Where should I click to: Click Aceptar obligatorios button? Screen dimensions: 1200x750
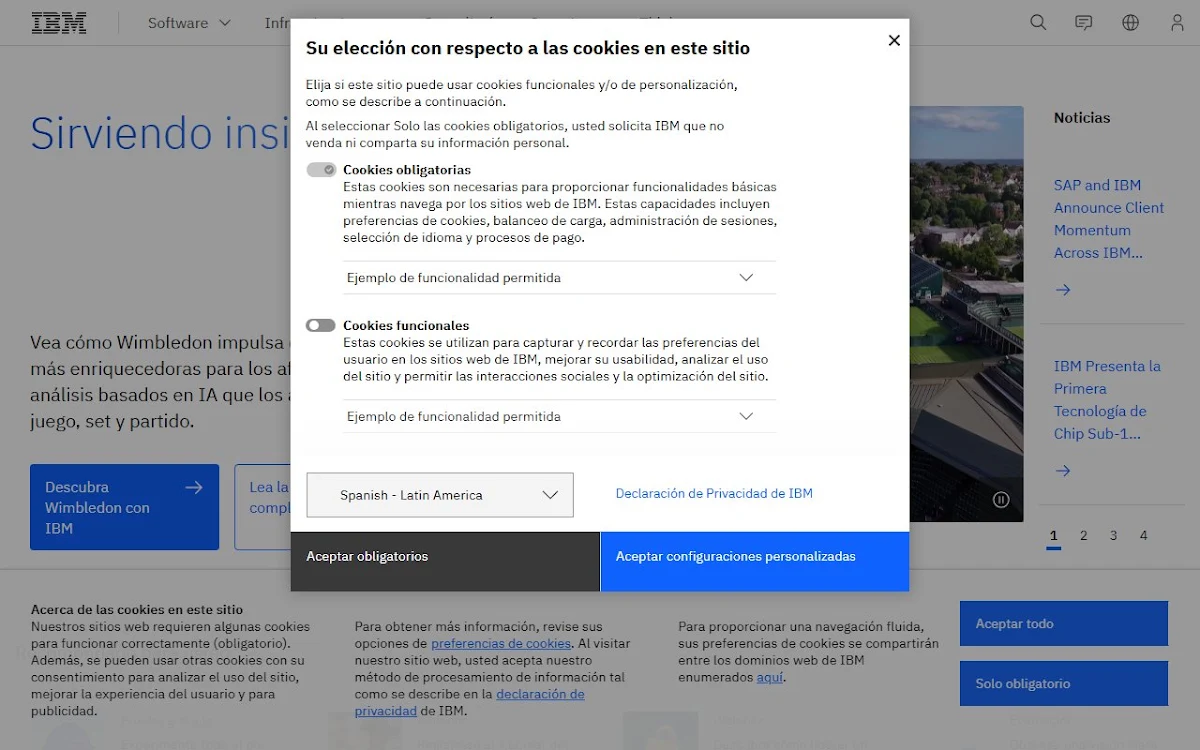point(445,561)
